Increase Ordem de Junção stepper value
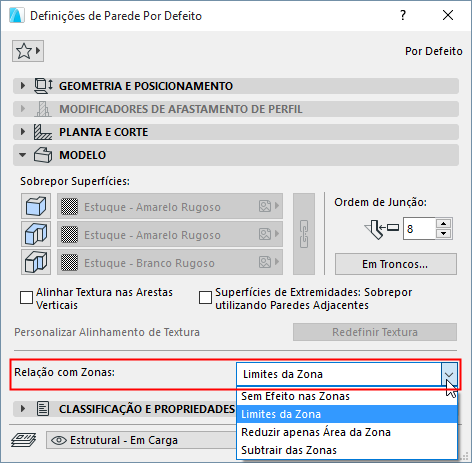The height and width of the screenshot is (463, 472). [x=443, y=224]
